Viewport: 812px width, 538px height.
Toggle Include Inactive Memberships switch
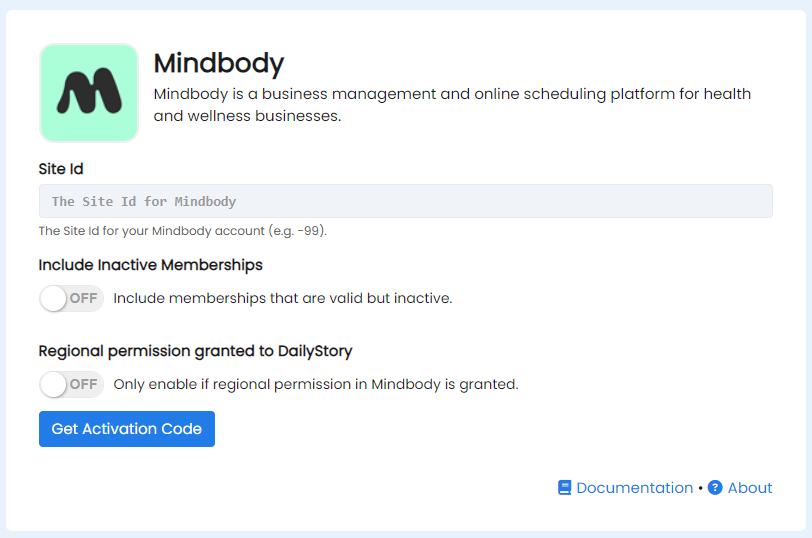[x=71, y=298]
